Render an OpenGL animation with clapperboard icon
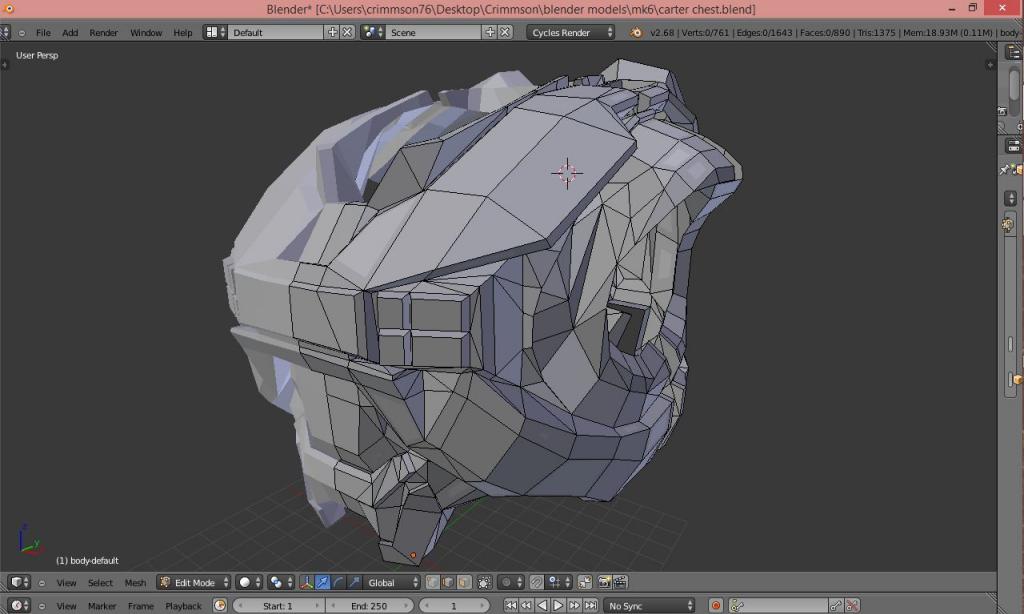This screenshot has height=614, width=1024. coord(620,582)
